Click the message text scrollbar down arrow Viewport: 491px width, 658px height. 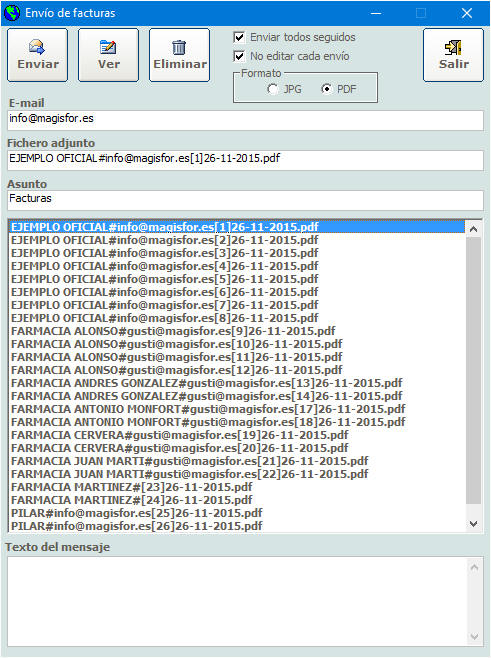click(475, 637)
